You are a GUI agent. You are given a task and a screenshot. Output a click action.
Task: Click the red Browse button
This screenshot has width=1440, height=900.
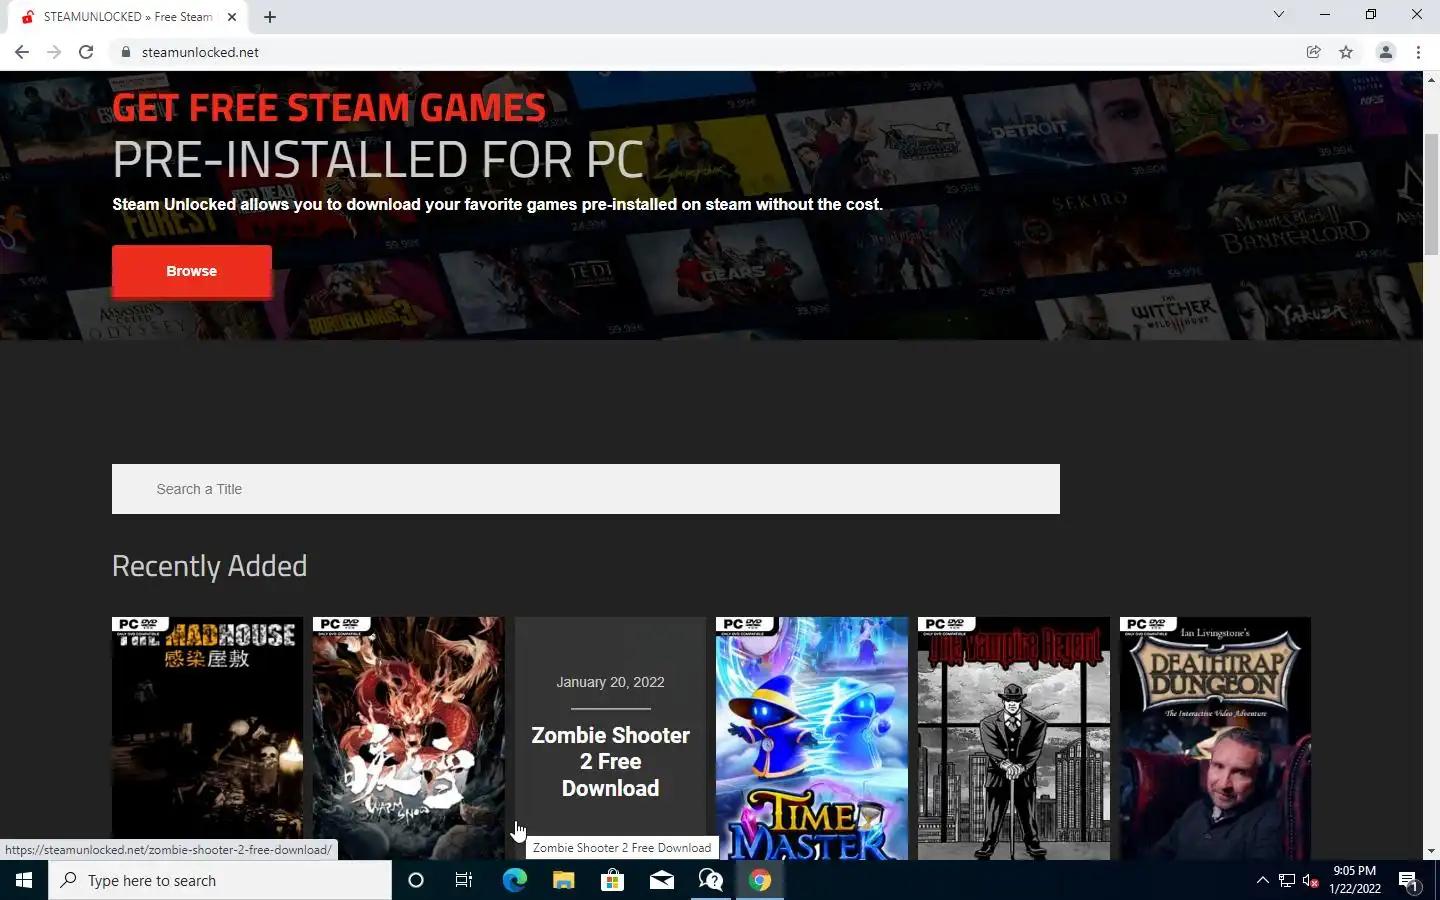(191, 271)
